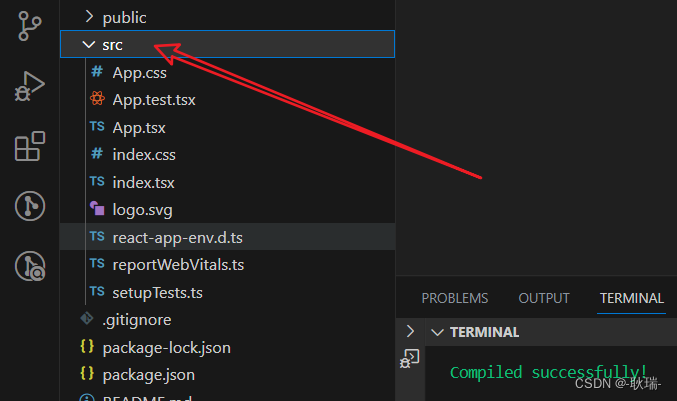Click the TS icon beside react-app-env.d.ts

coord(97,237)
